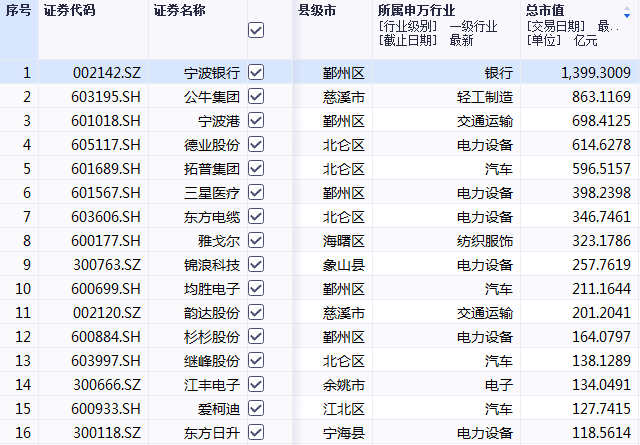This screenshot has width=640, height=445.
Task: Click the 县级市 column header
Action: click(x=317, y=10)
